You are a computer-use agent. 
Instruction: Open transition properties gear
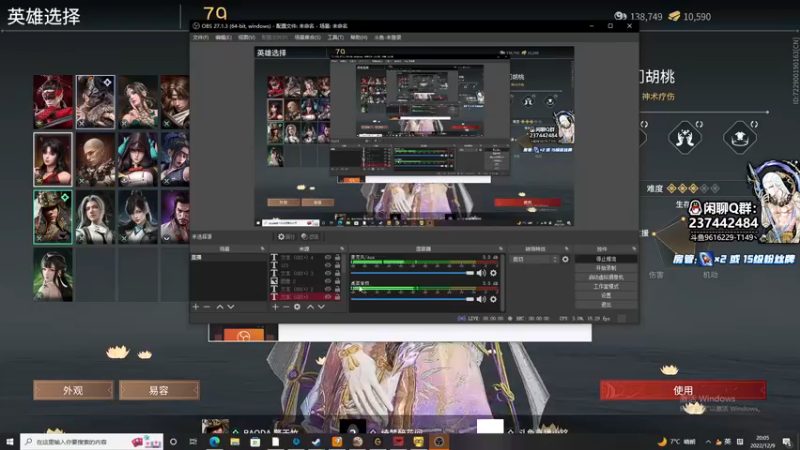565,259
